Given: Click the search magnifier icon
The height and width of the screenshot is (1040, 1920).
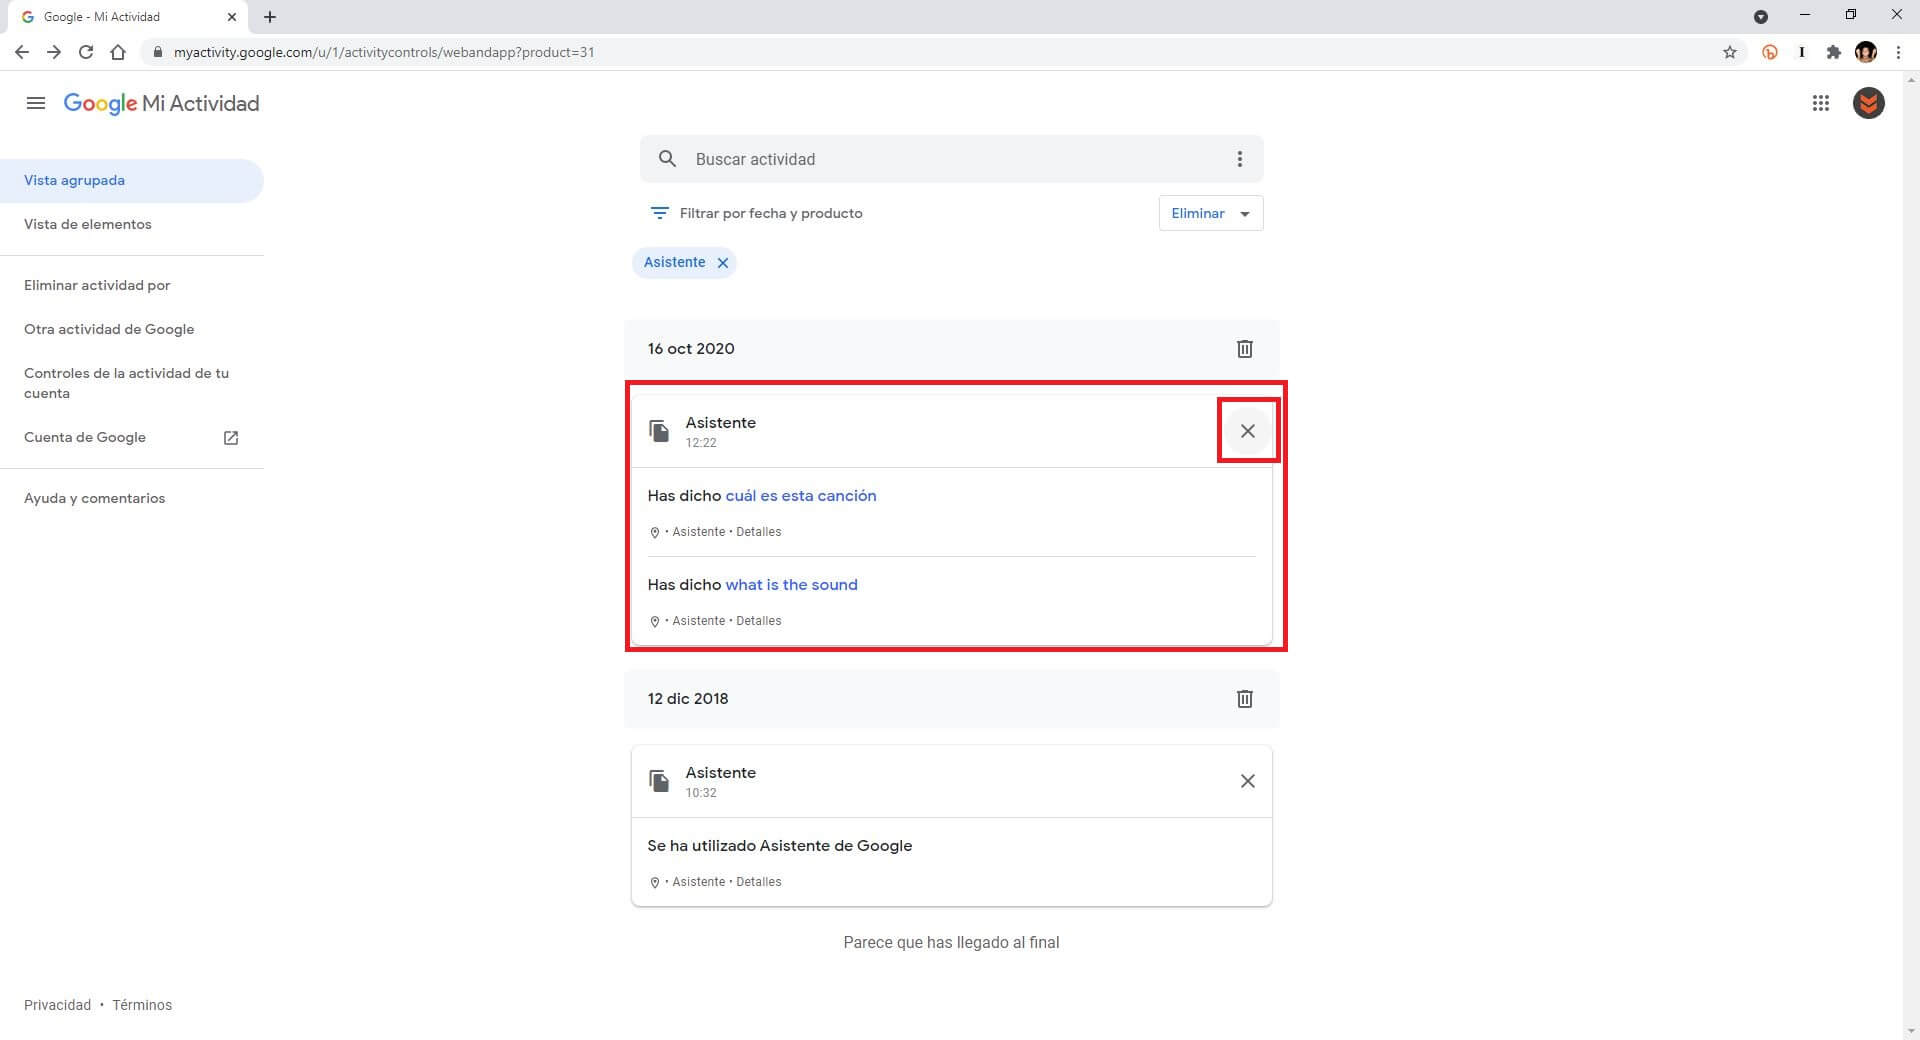Looking at the screenshot, I should 667,159.
